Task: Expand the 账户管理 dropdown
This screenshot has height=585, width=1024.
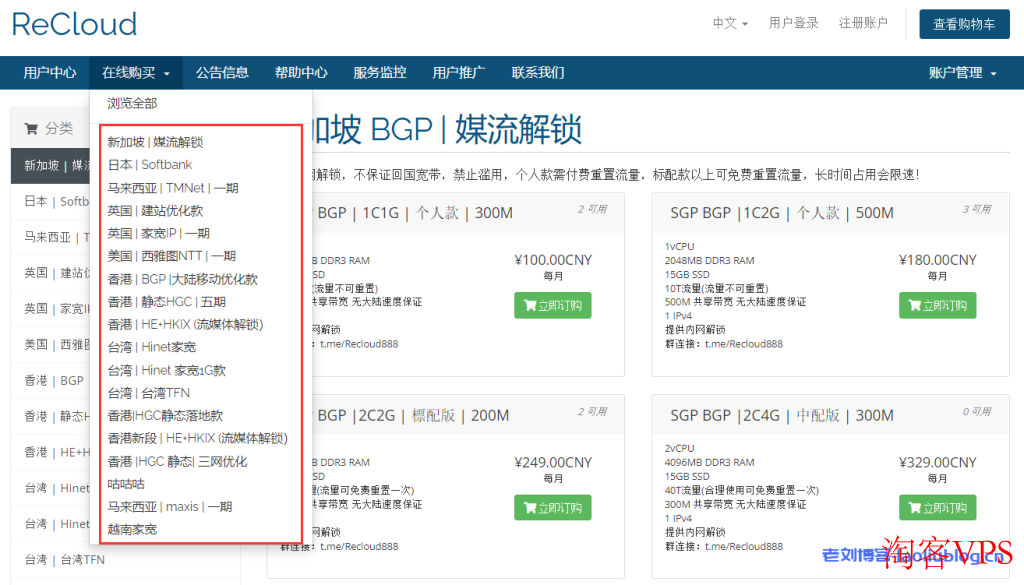Action: 963,72
